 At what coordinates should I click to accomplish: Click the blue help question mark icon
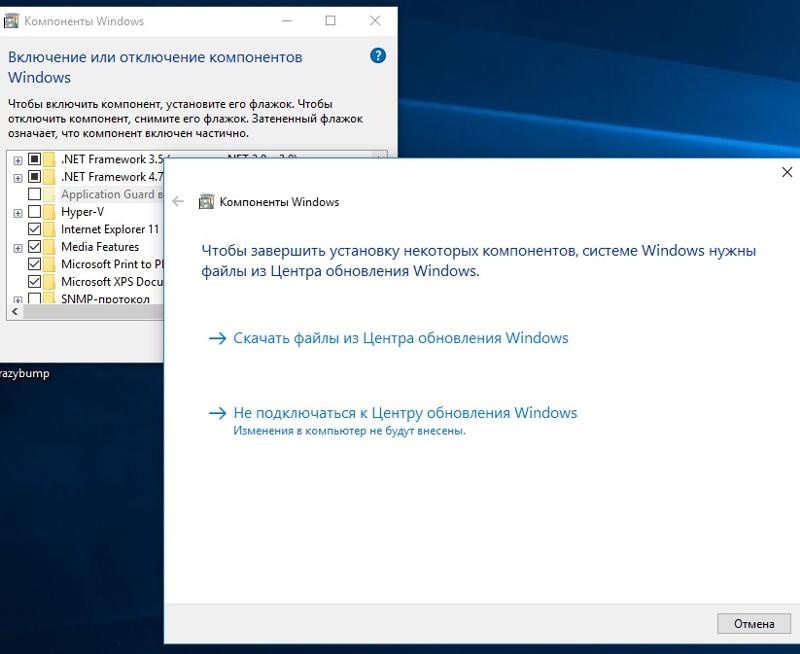(378, 56)
